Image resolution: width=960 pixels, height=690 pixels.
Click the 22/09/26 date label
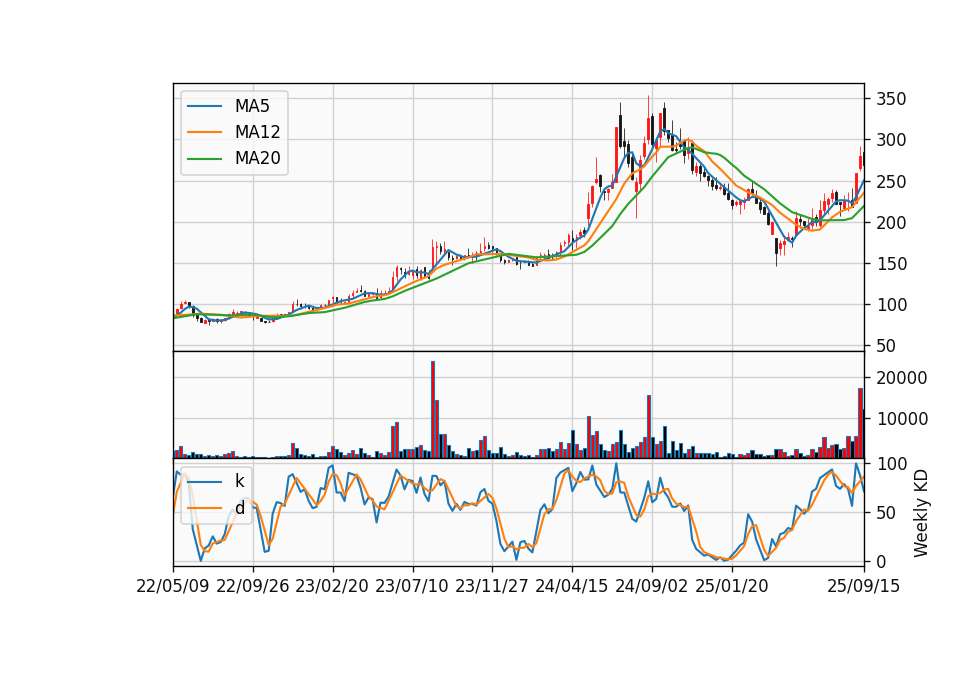[253, 586]
